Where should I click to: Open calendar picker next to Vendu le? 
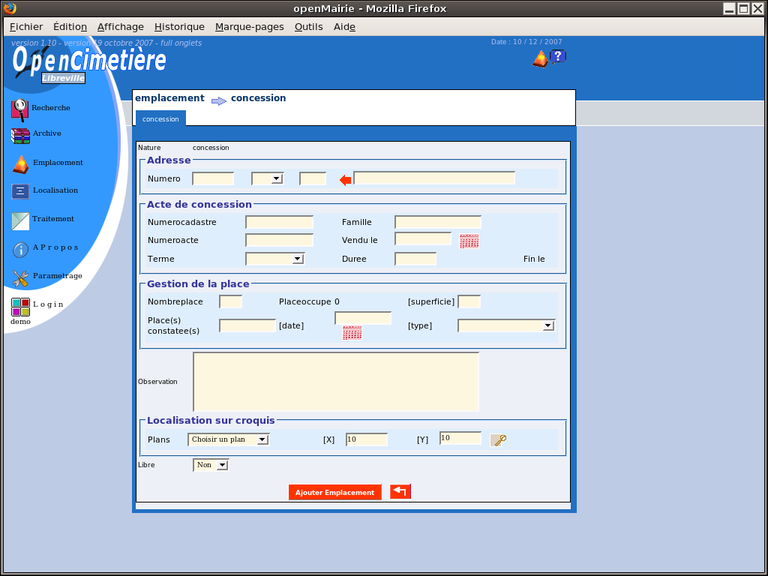(x=469, y=241)
